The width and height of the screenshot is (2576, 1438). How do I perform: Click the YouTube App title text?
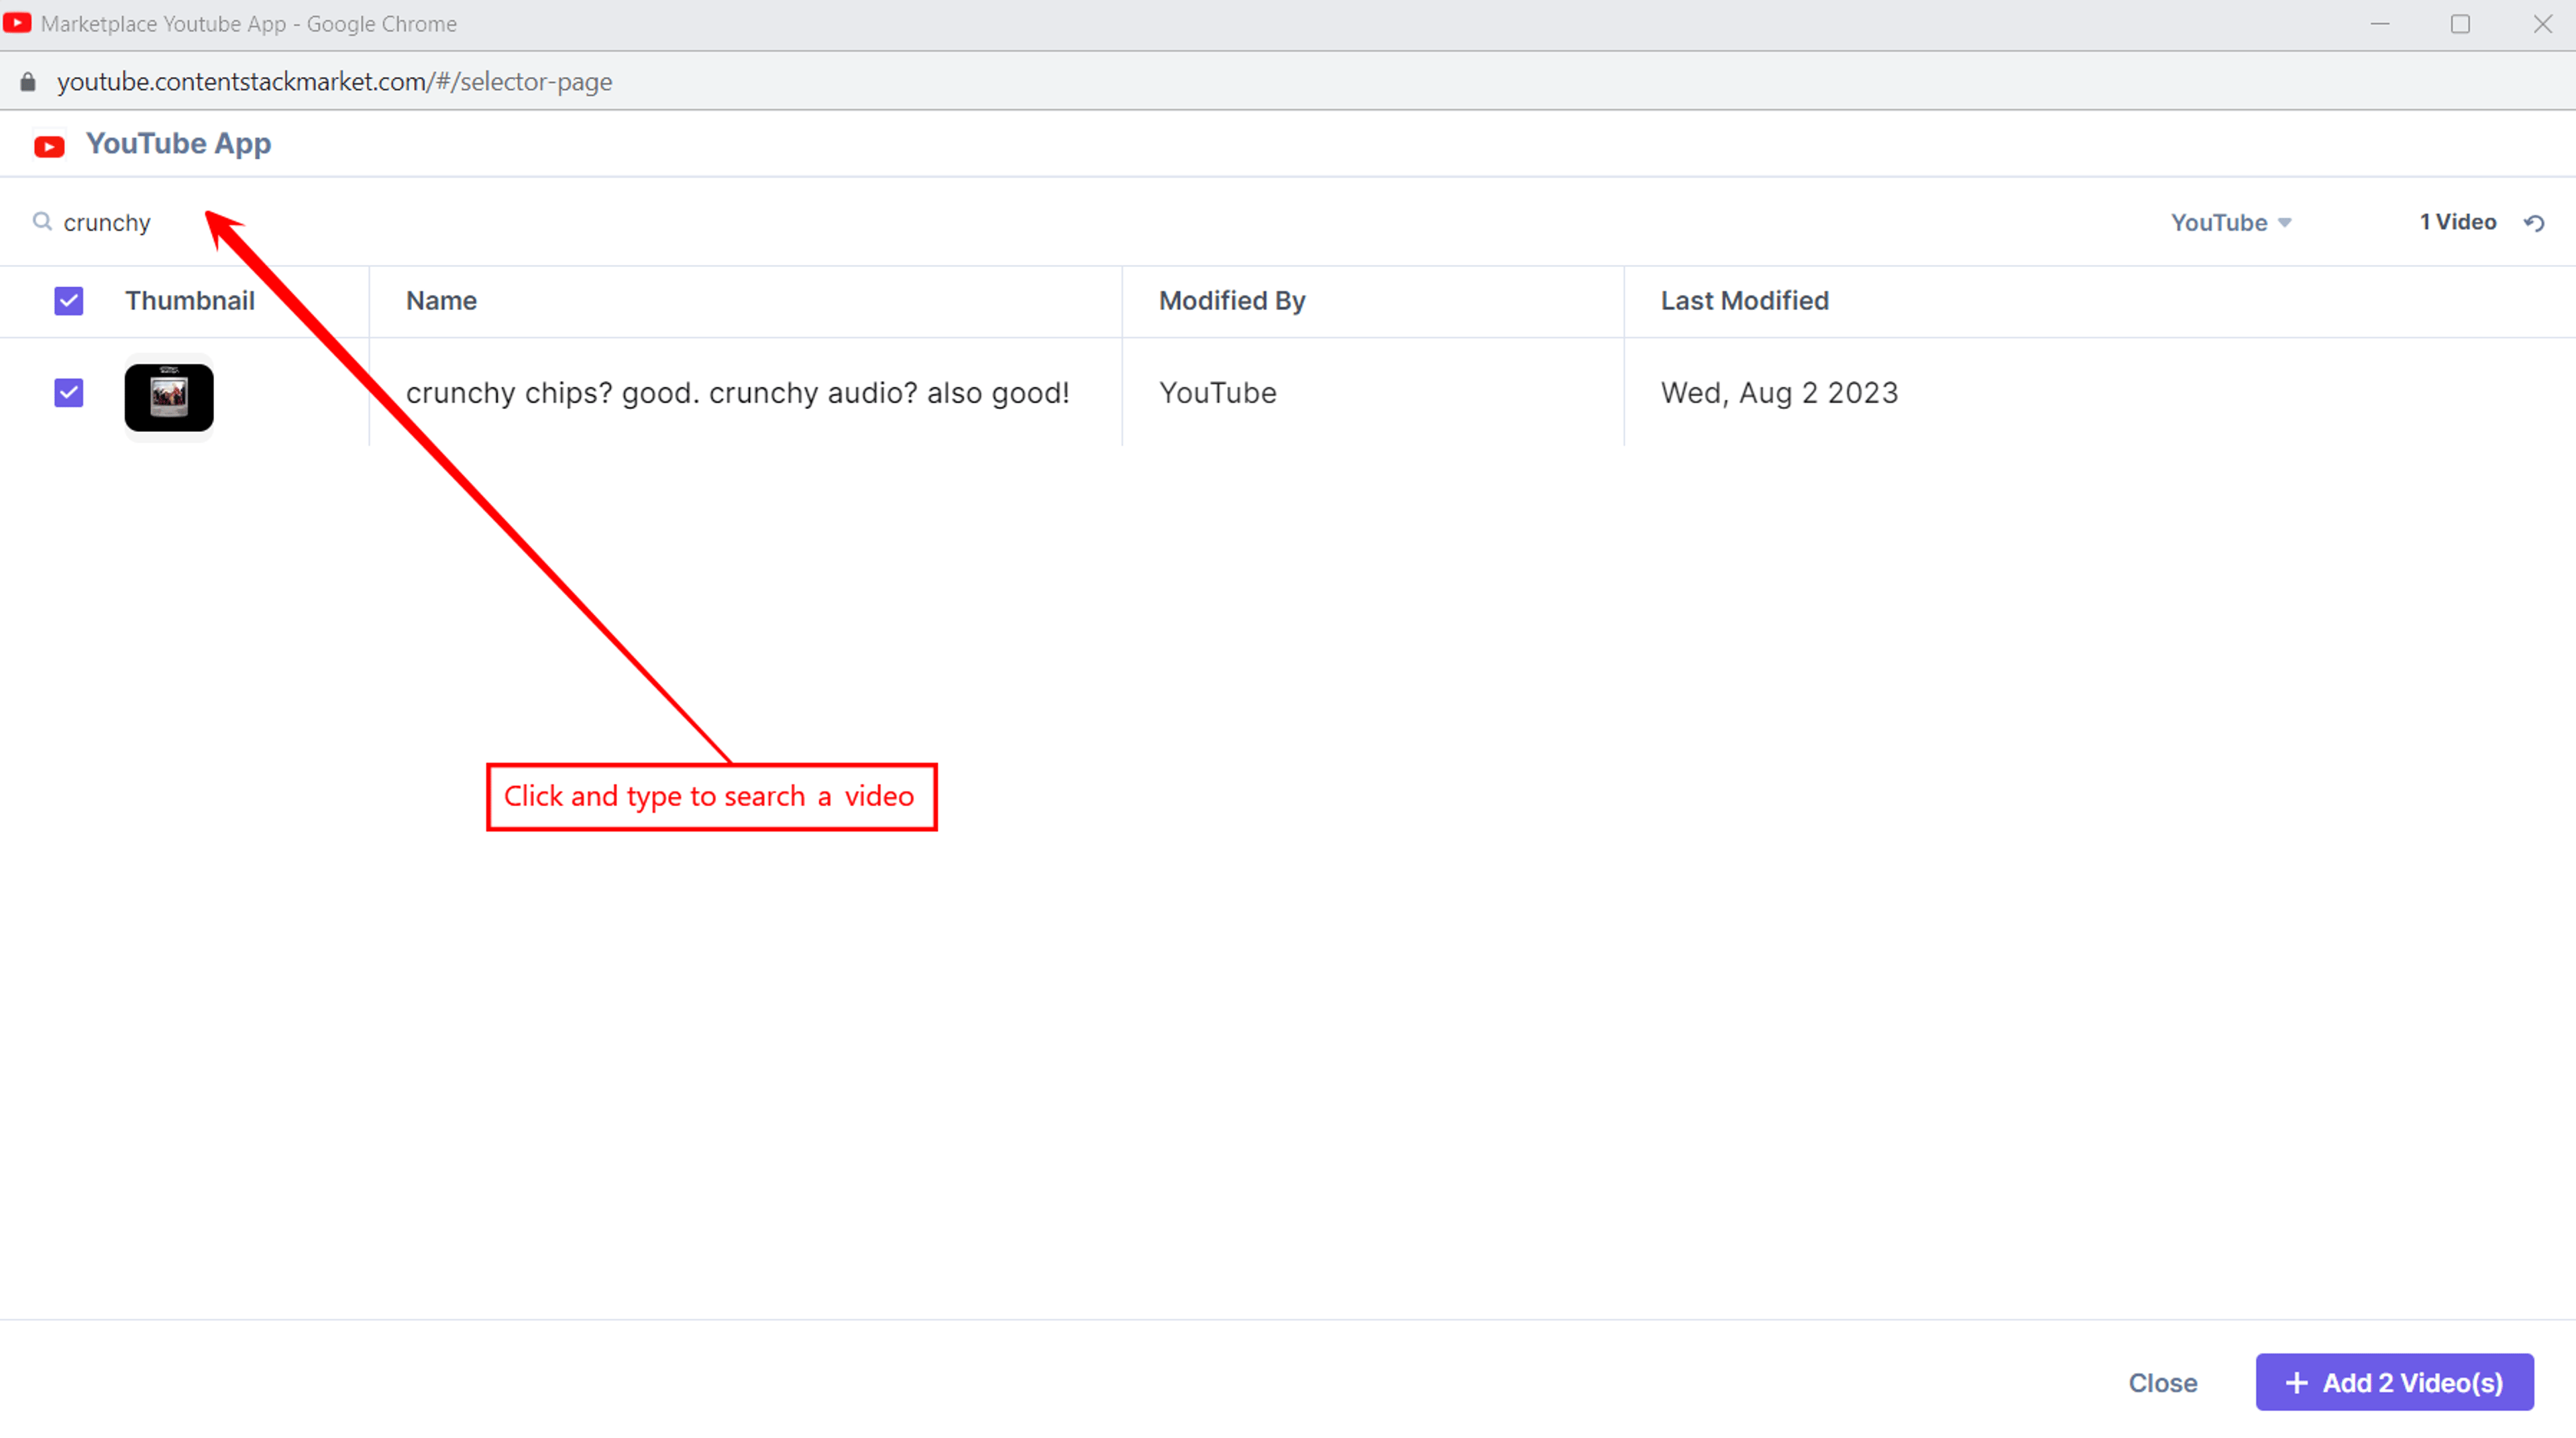coord(178,144)
